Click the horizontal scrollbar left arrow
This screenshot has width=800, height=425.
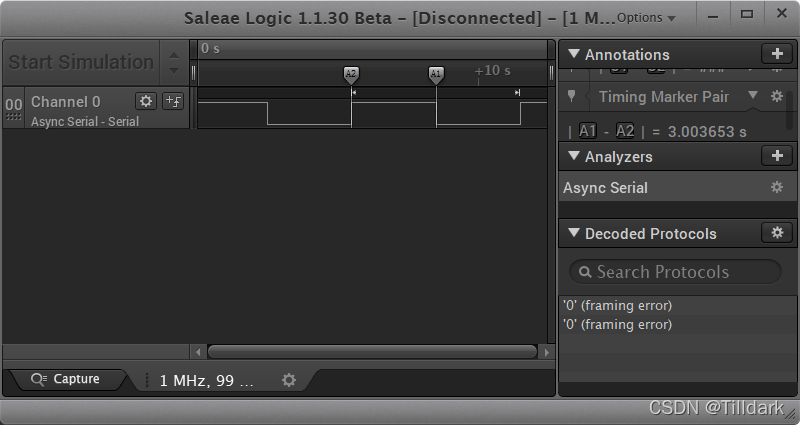click(198, 352)
